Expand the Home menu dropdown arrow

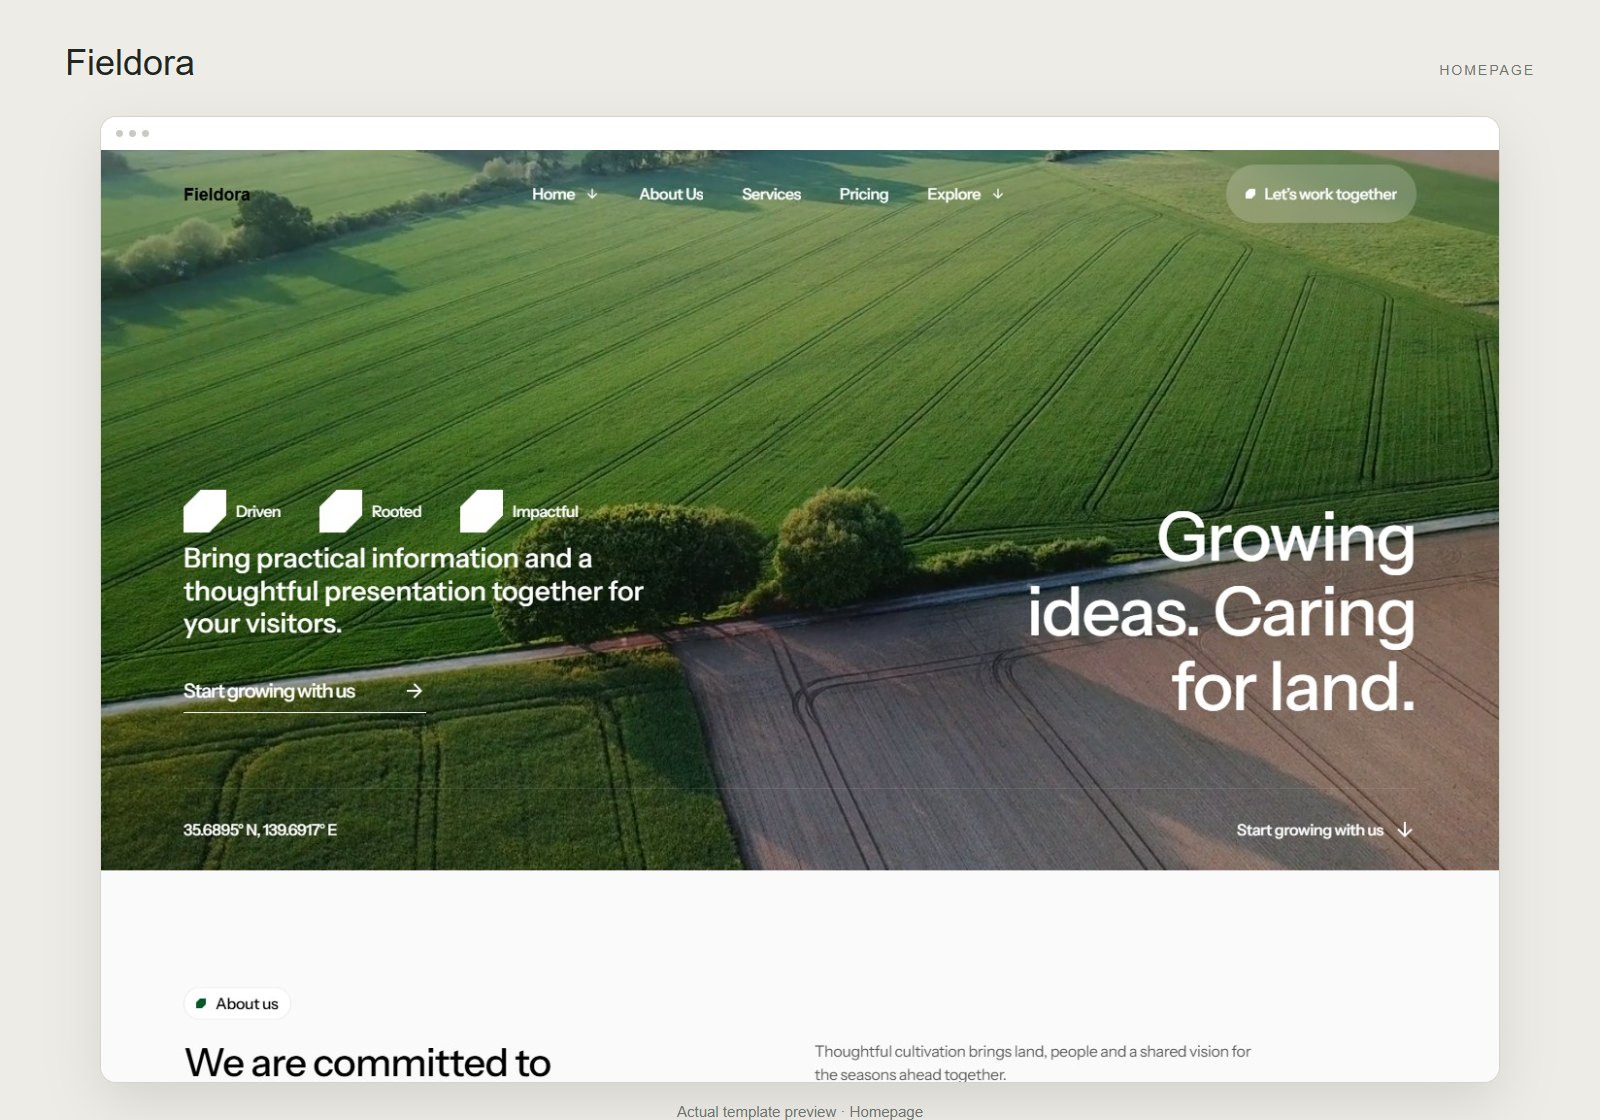(x=592, y=194)
